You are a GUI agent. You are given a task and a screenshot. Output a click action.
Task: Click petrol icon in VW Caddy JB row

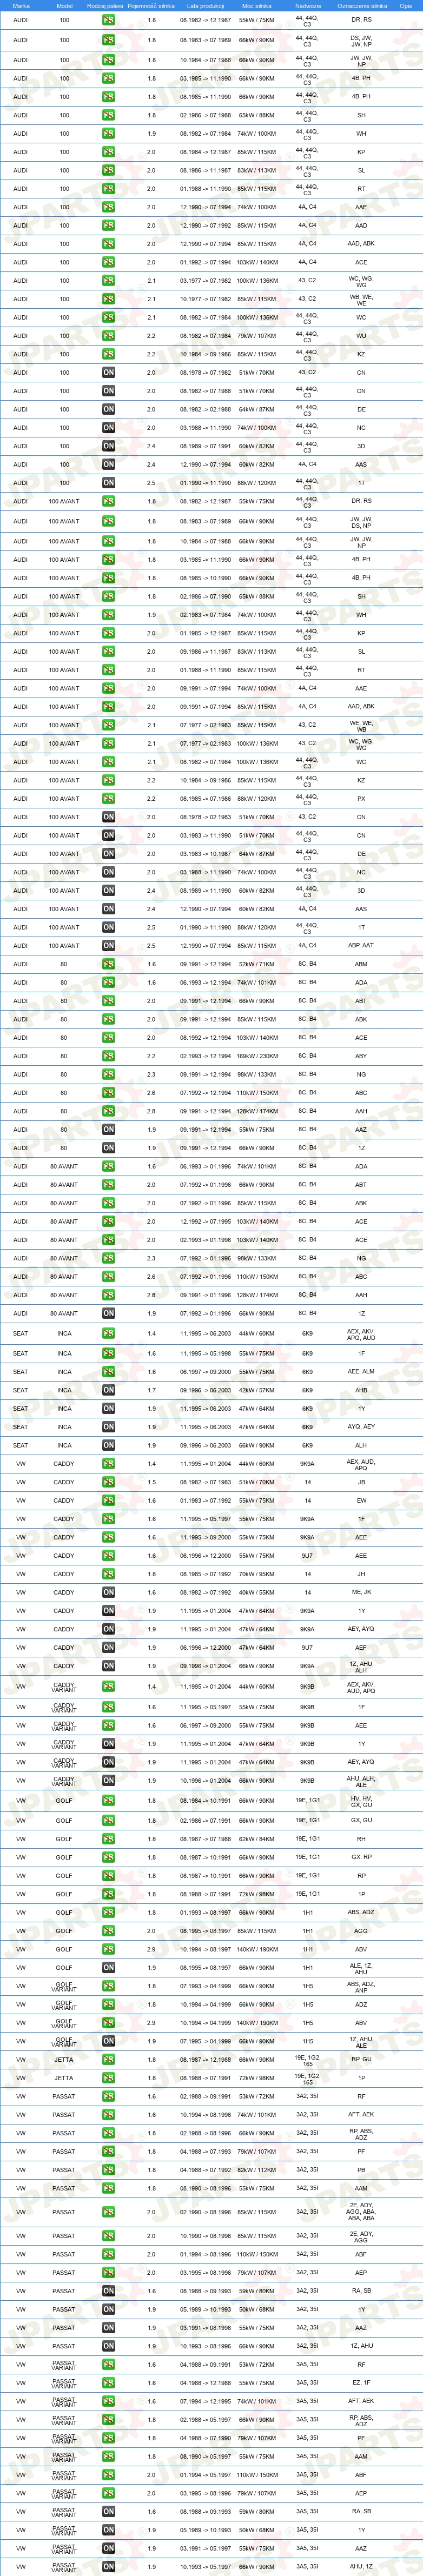pyautogui.click(x=108, y=1482)
